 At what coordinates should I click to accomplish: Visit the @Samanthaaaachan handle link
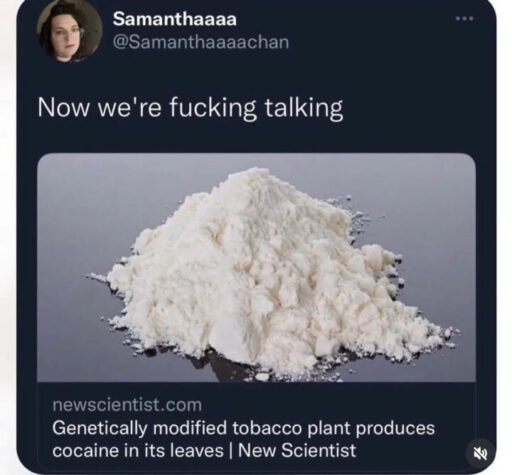click(201, 42)
